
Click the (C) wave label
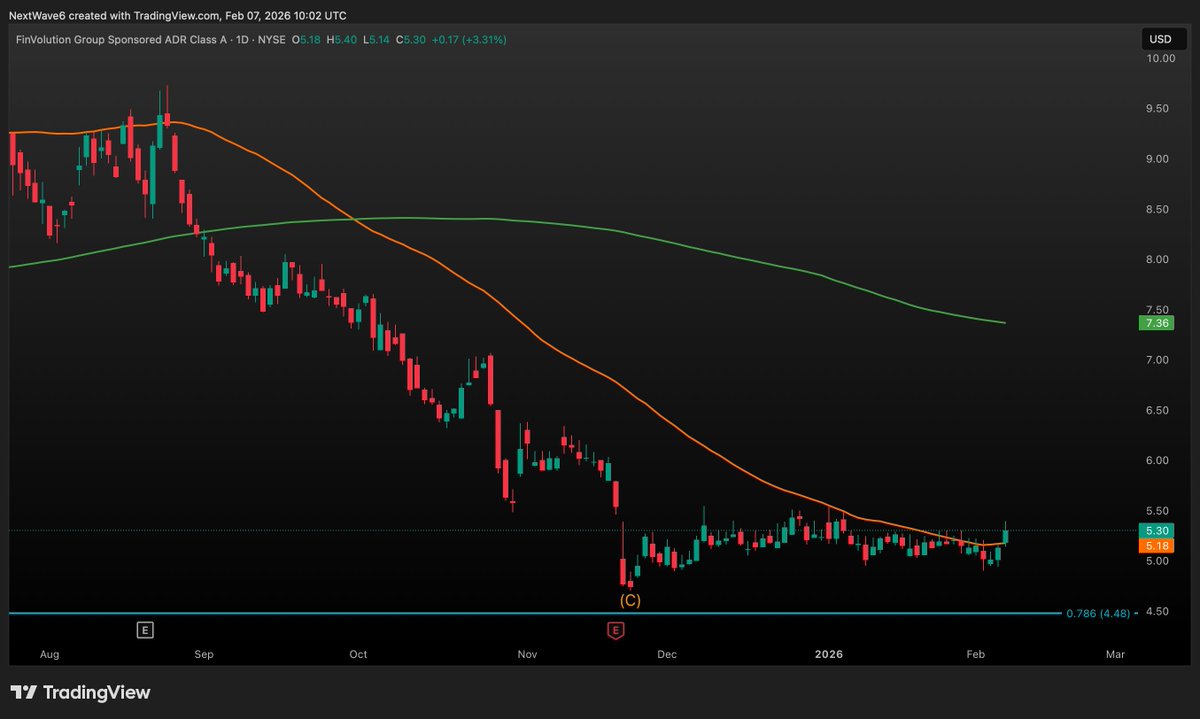coord(630,600)
